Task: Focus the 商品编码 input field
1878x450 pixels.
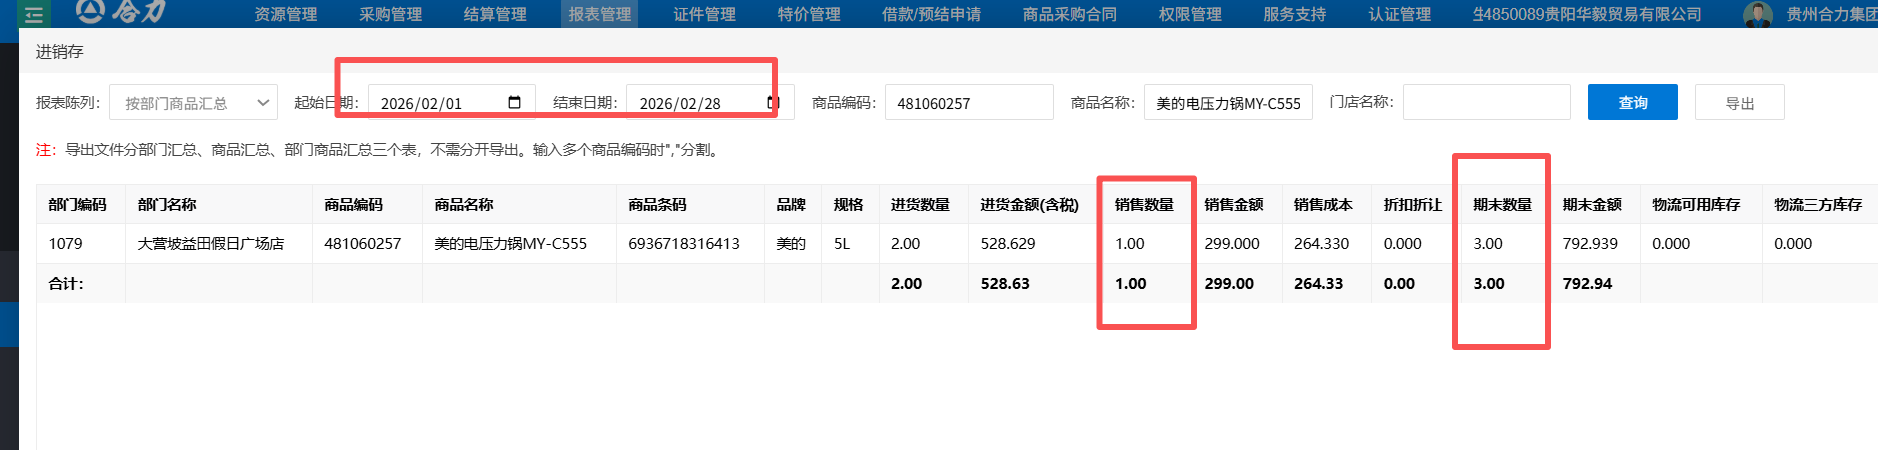Action: click(968, 103)
